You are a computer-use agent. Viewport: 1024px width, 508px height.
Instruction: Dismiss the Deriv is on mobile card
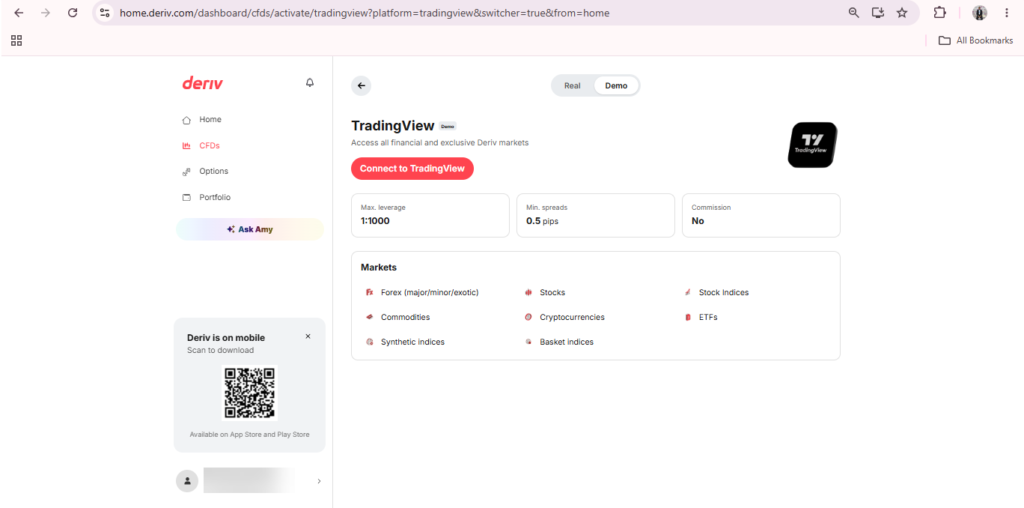[x=308, y=336]
